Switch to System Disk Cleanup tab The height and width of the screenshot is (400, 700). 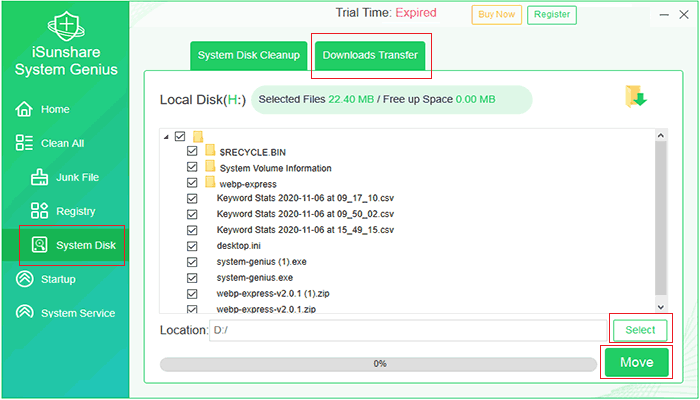(x=249, y=56)
